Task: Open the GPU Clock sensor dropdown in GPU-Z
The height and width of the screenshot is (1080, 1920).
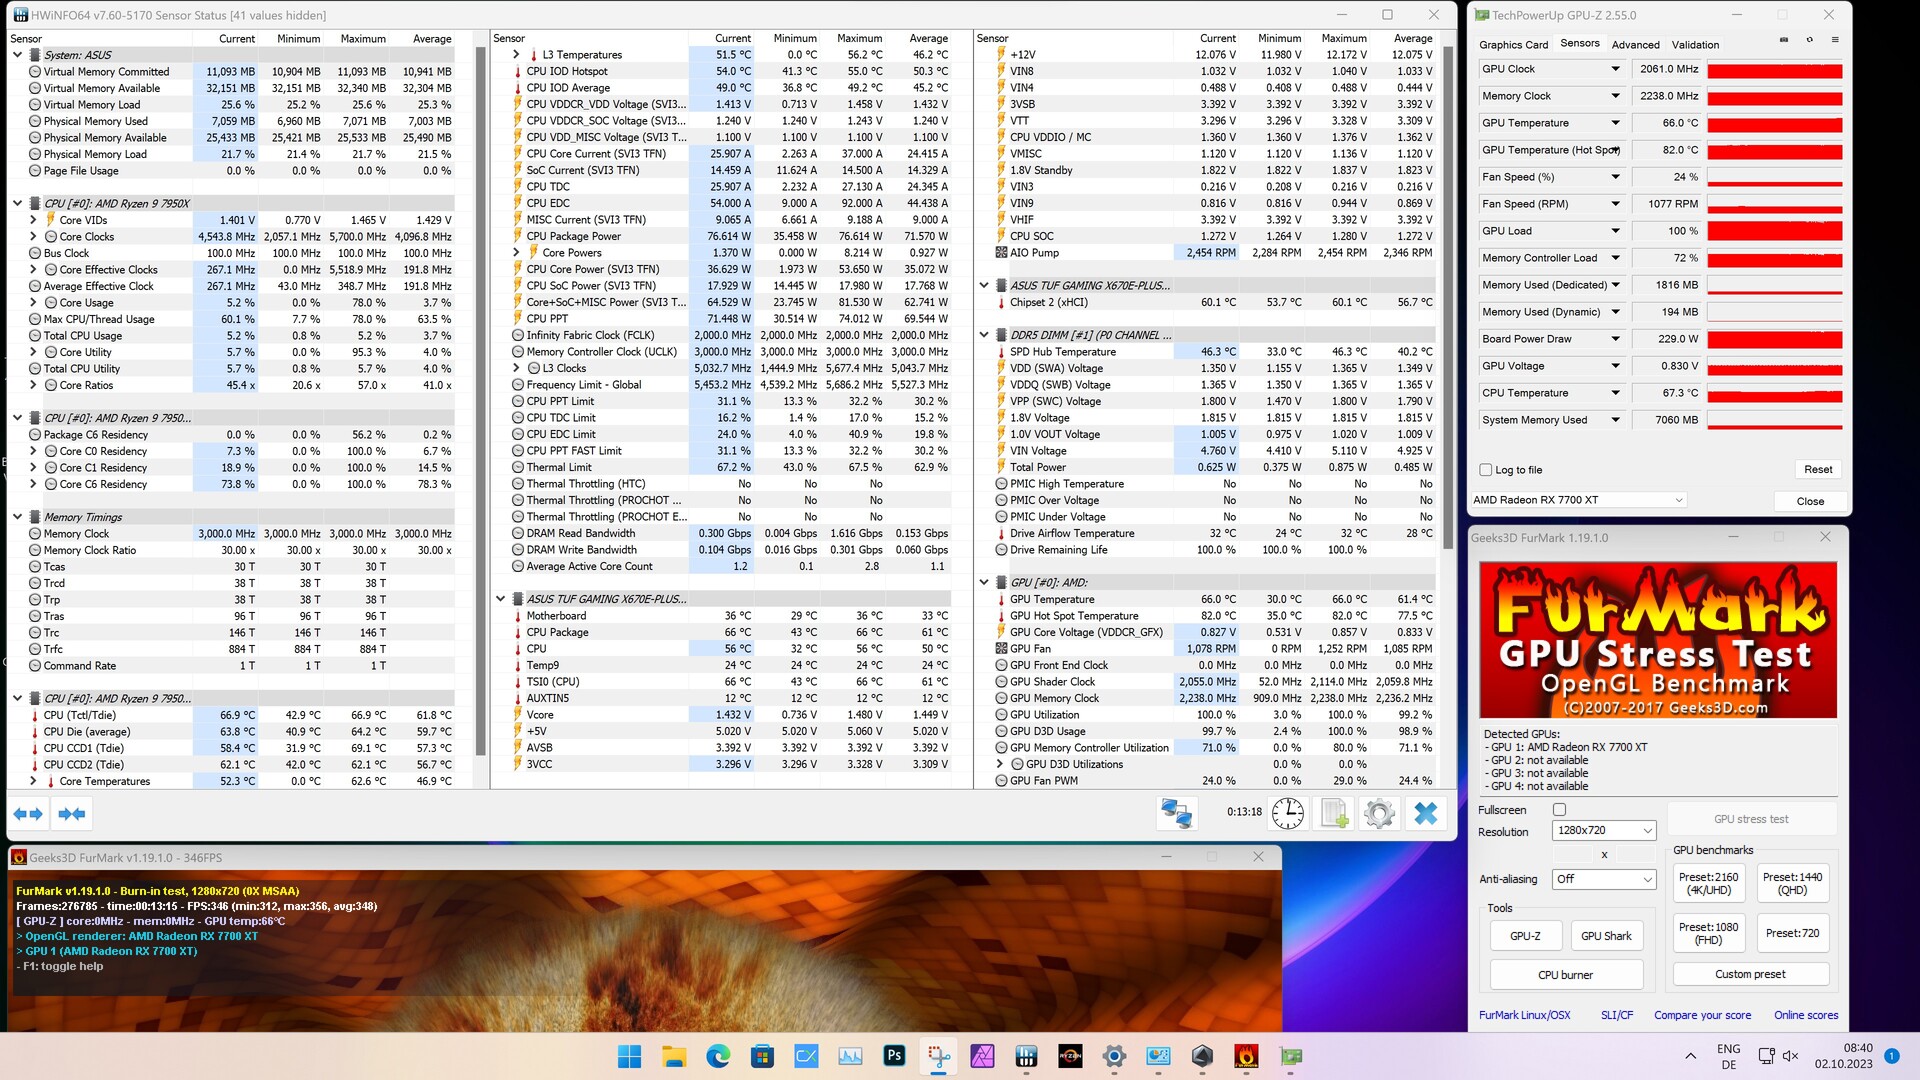Action: pyautogui.click(x=1615, y=69)
